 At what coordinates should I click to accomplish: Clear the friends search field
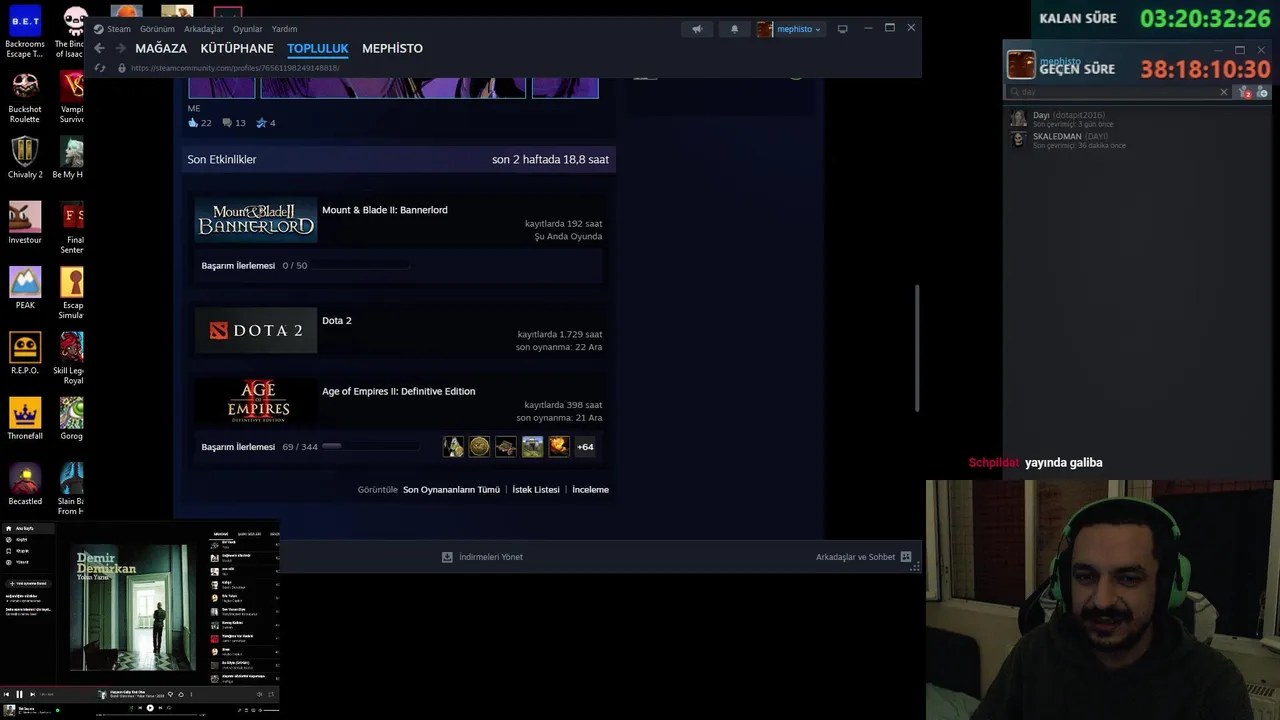(x=1223, y=92)
